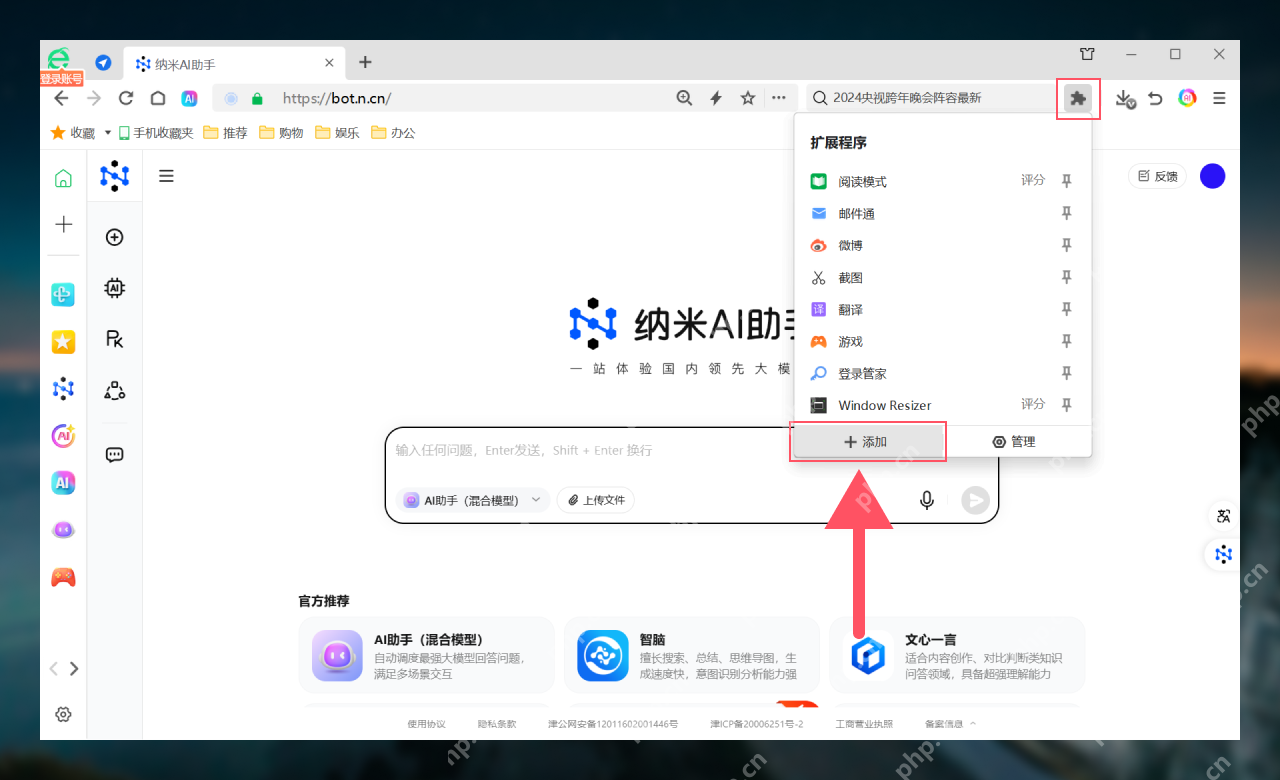Expand the 收藏 bookmarks dropdown arrow
The width and height of the screenshot is (1280, 780).
tap(108, 132)
